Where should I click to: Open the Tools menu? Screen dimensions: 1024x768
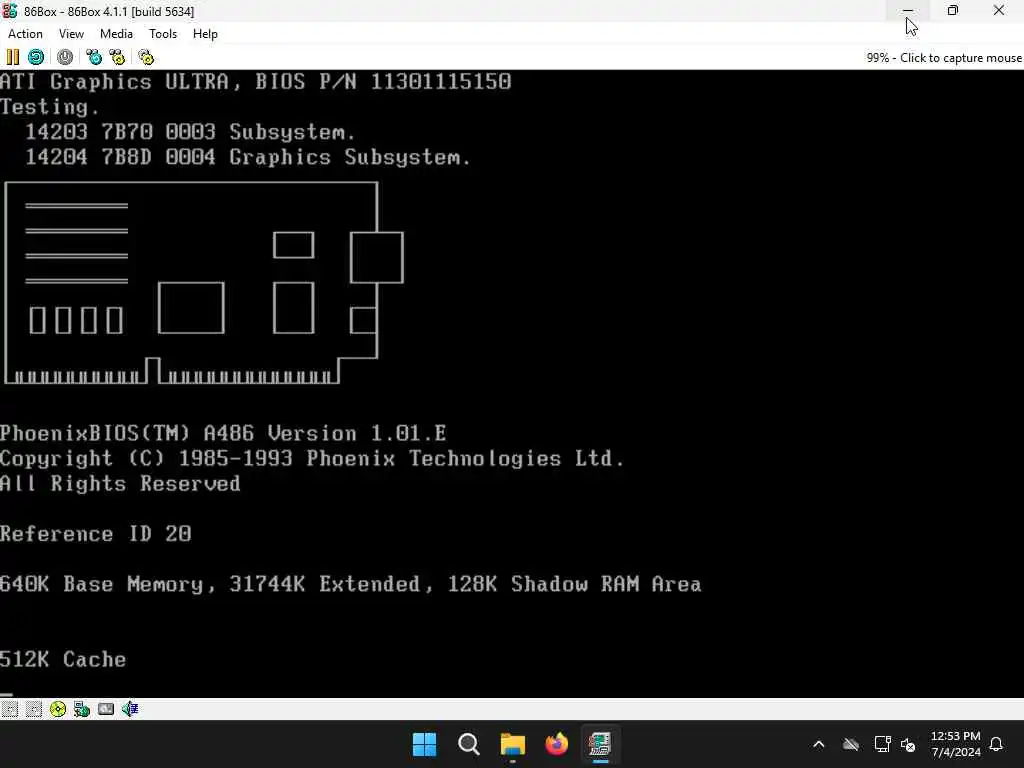point(163,34)
